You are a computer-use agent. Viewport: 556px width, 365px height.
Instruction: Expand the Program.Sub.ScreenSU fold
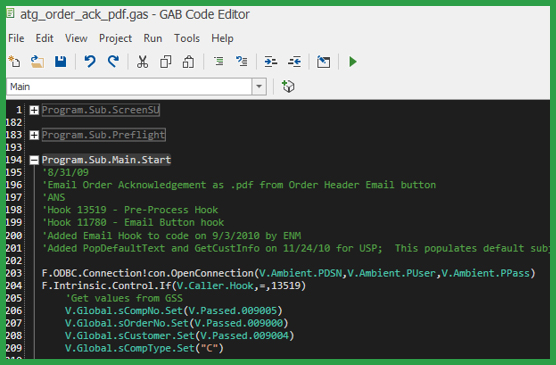click(34, 110)
